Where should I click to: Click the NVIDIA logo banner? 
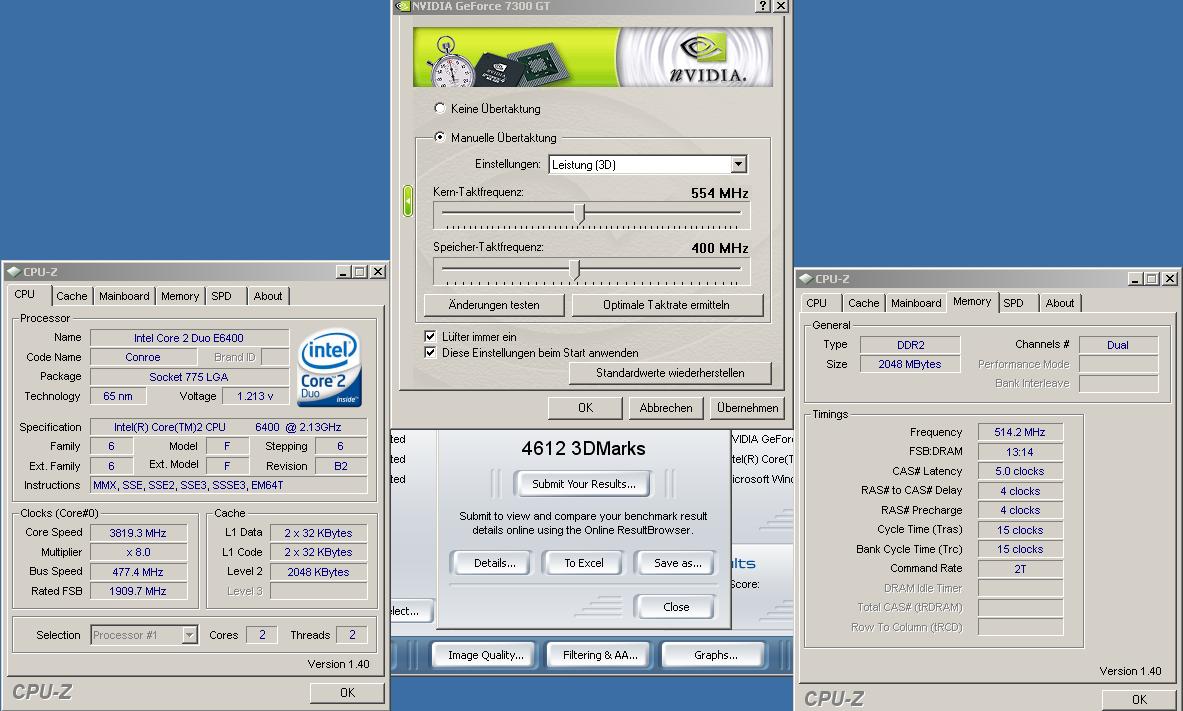592,57
